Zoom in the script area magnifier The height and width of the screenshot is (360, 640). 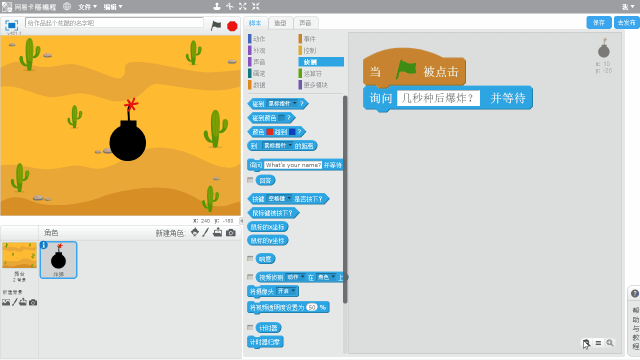point(610,343)
